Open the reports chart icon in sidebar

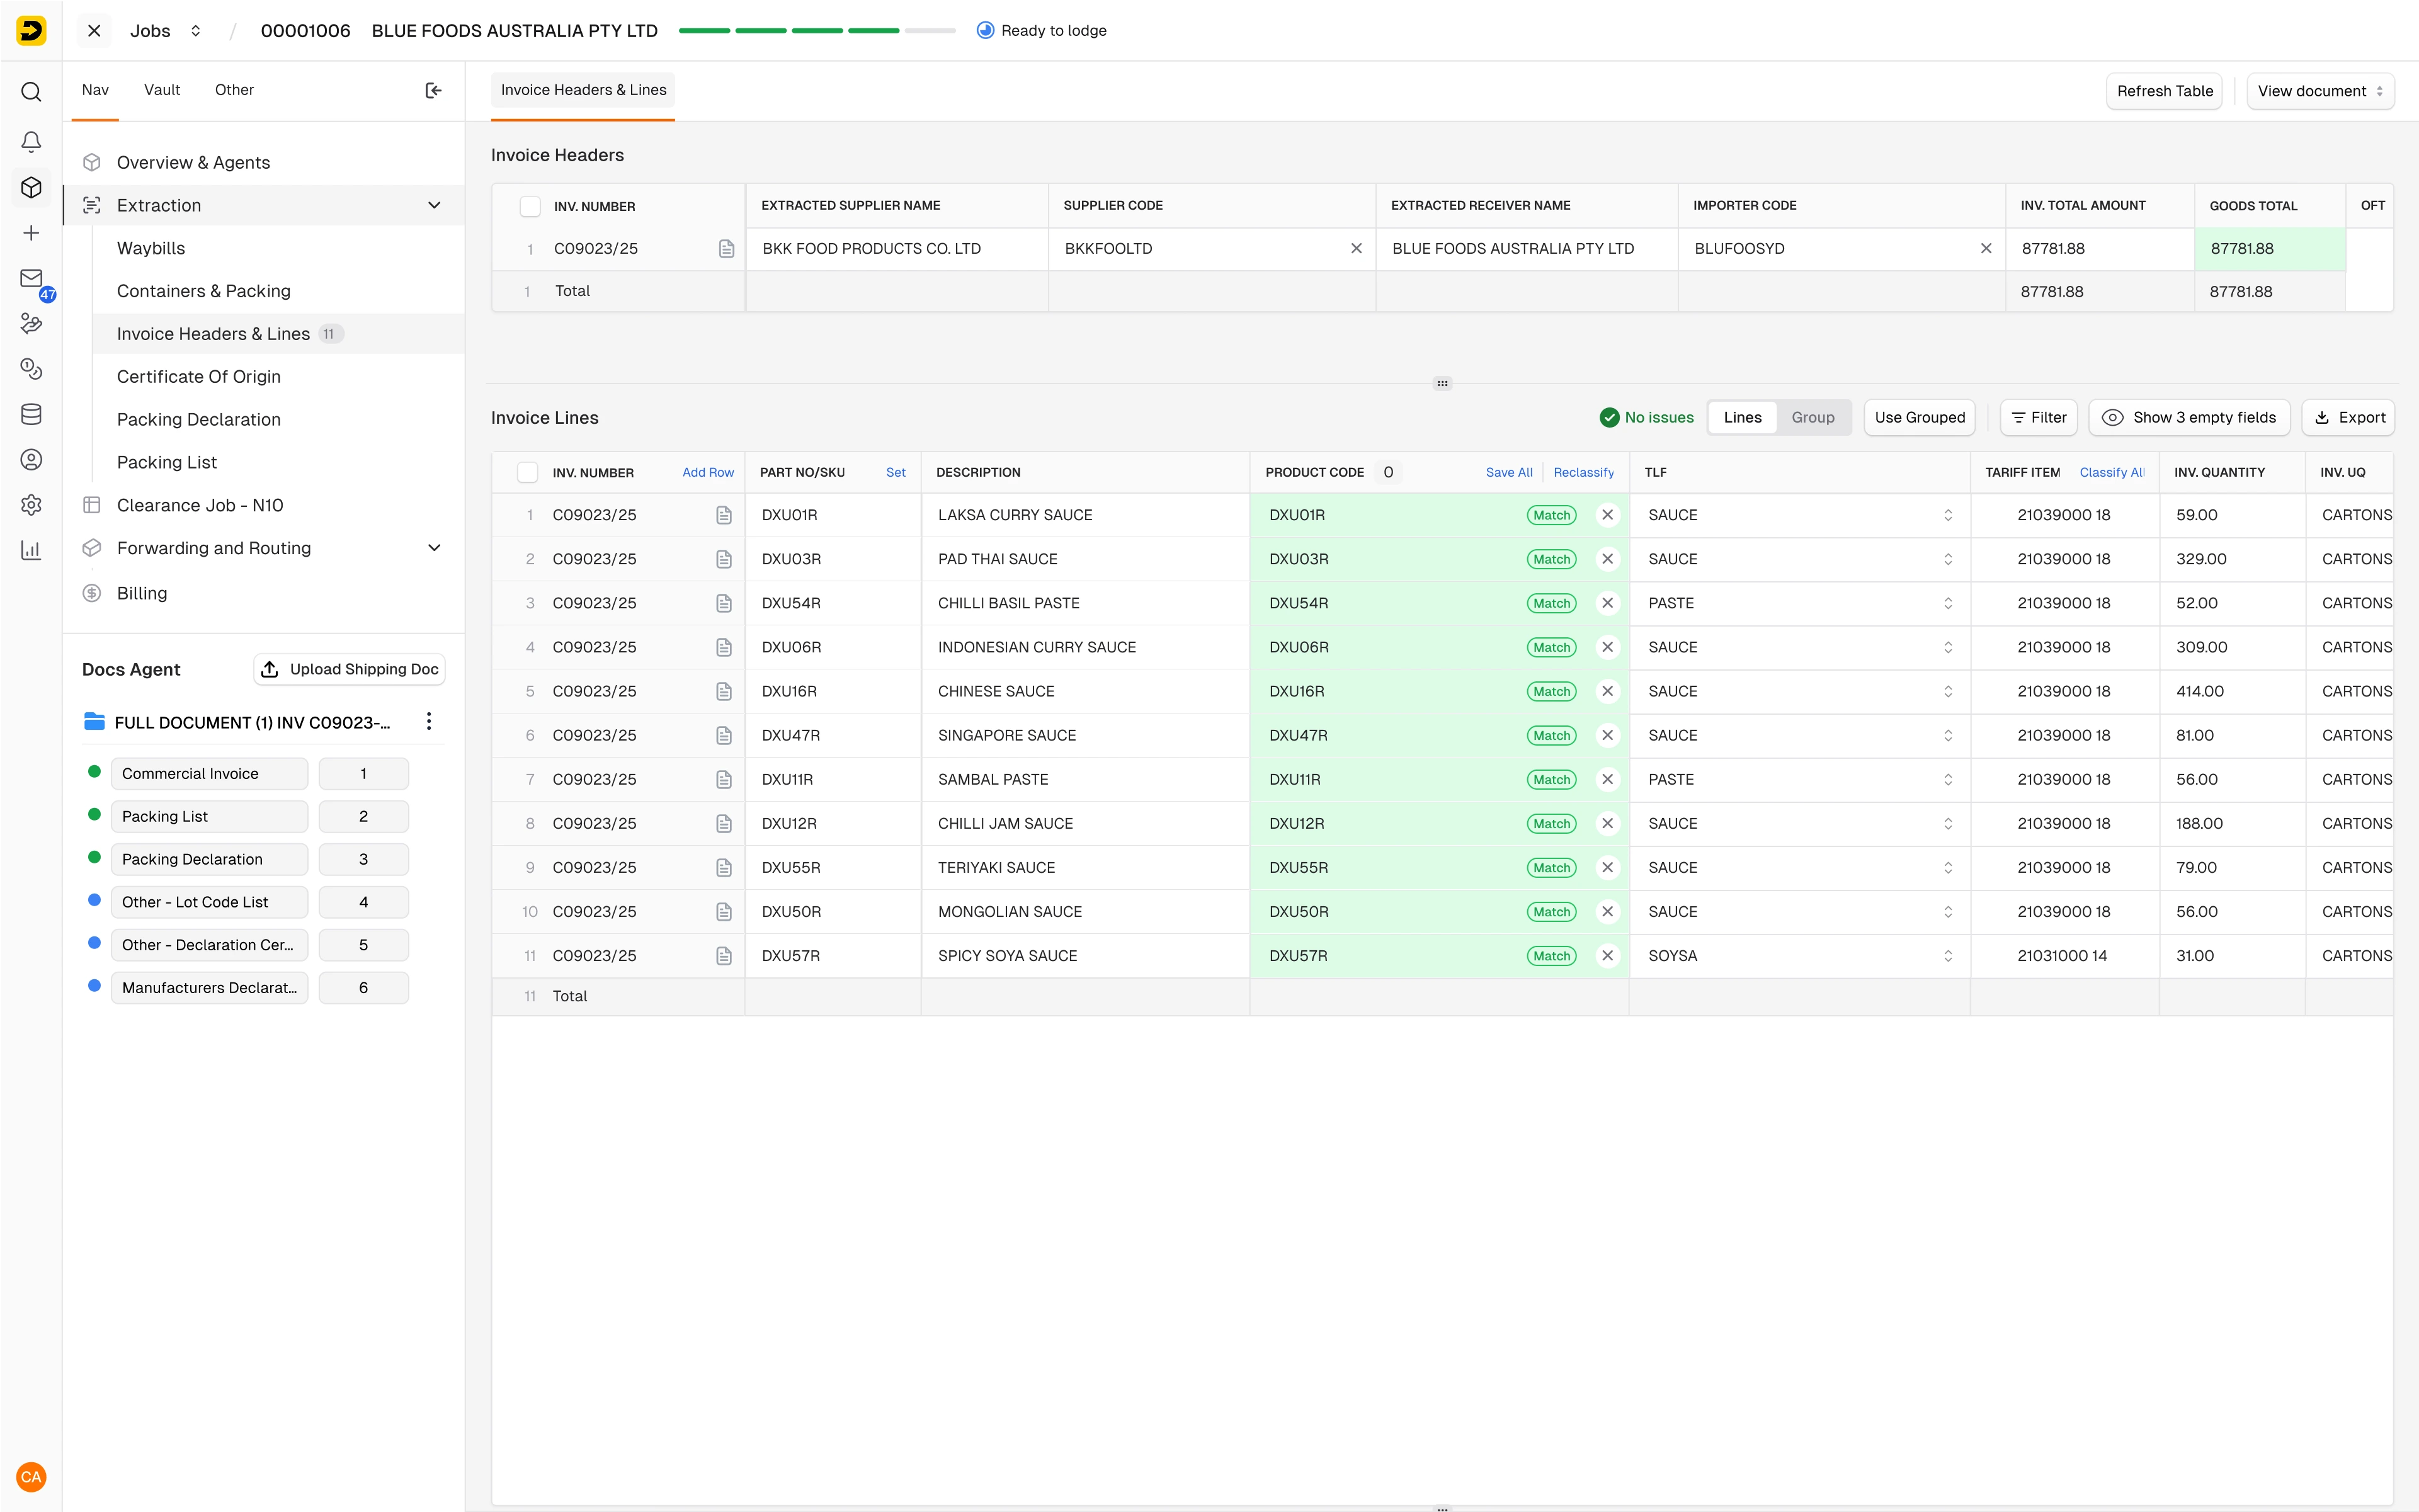click(31, 550)
